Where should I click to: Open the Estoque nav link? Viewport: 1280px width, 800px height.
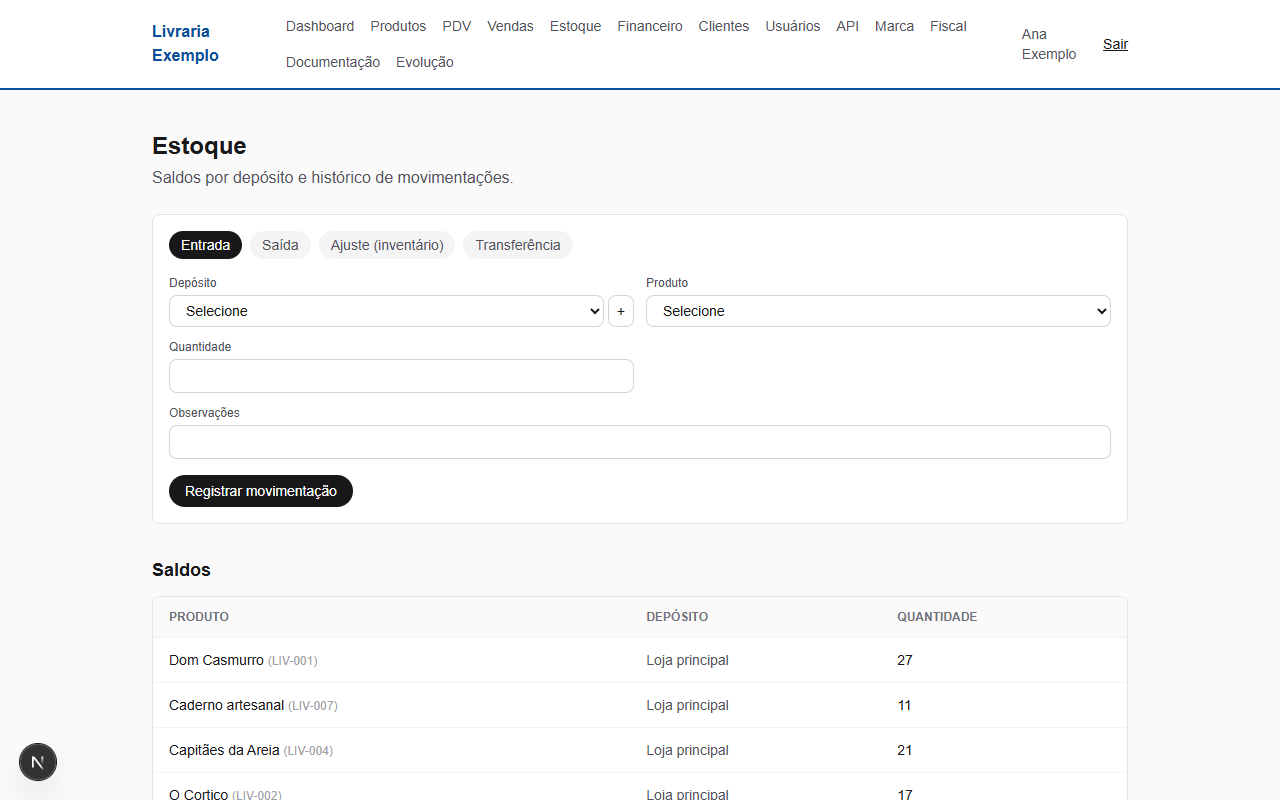575,26
